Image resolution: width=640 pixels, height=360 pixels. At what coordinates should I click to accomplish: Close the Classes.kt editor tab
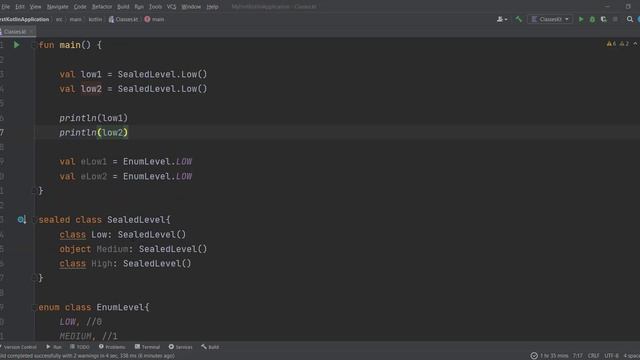(31, 31)
